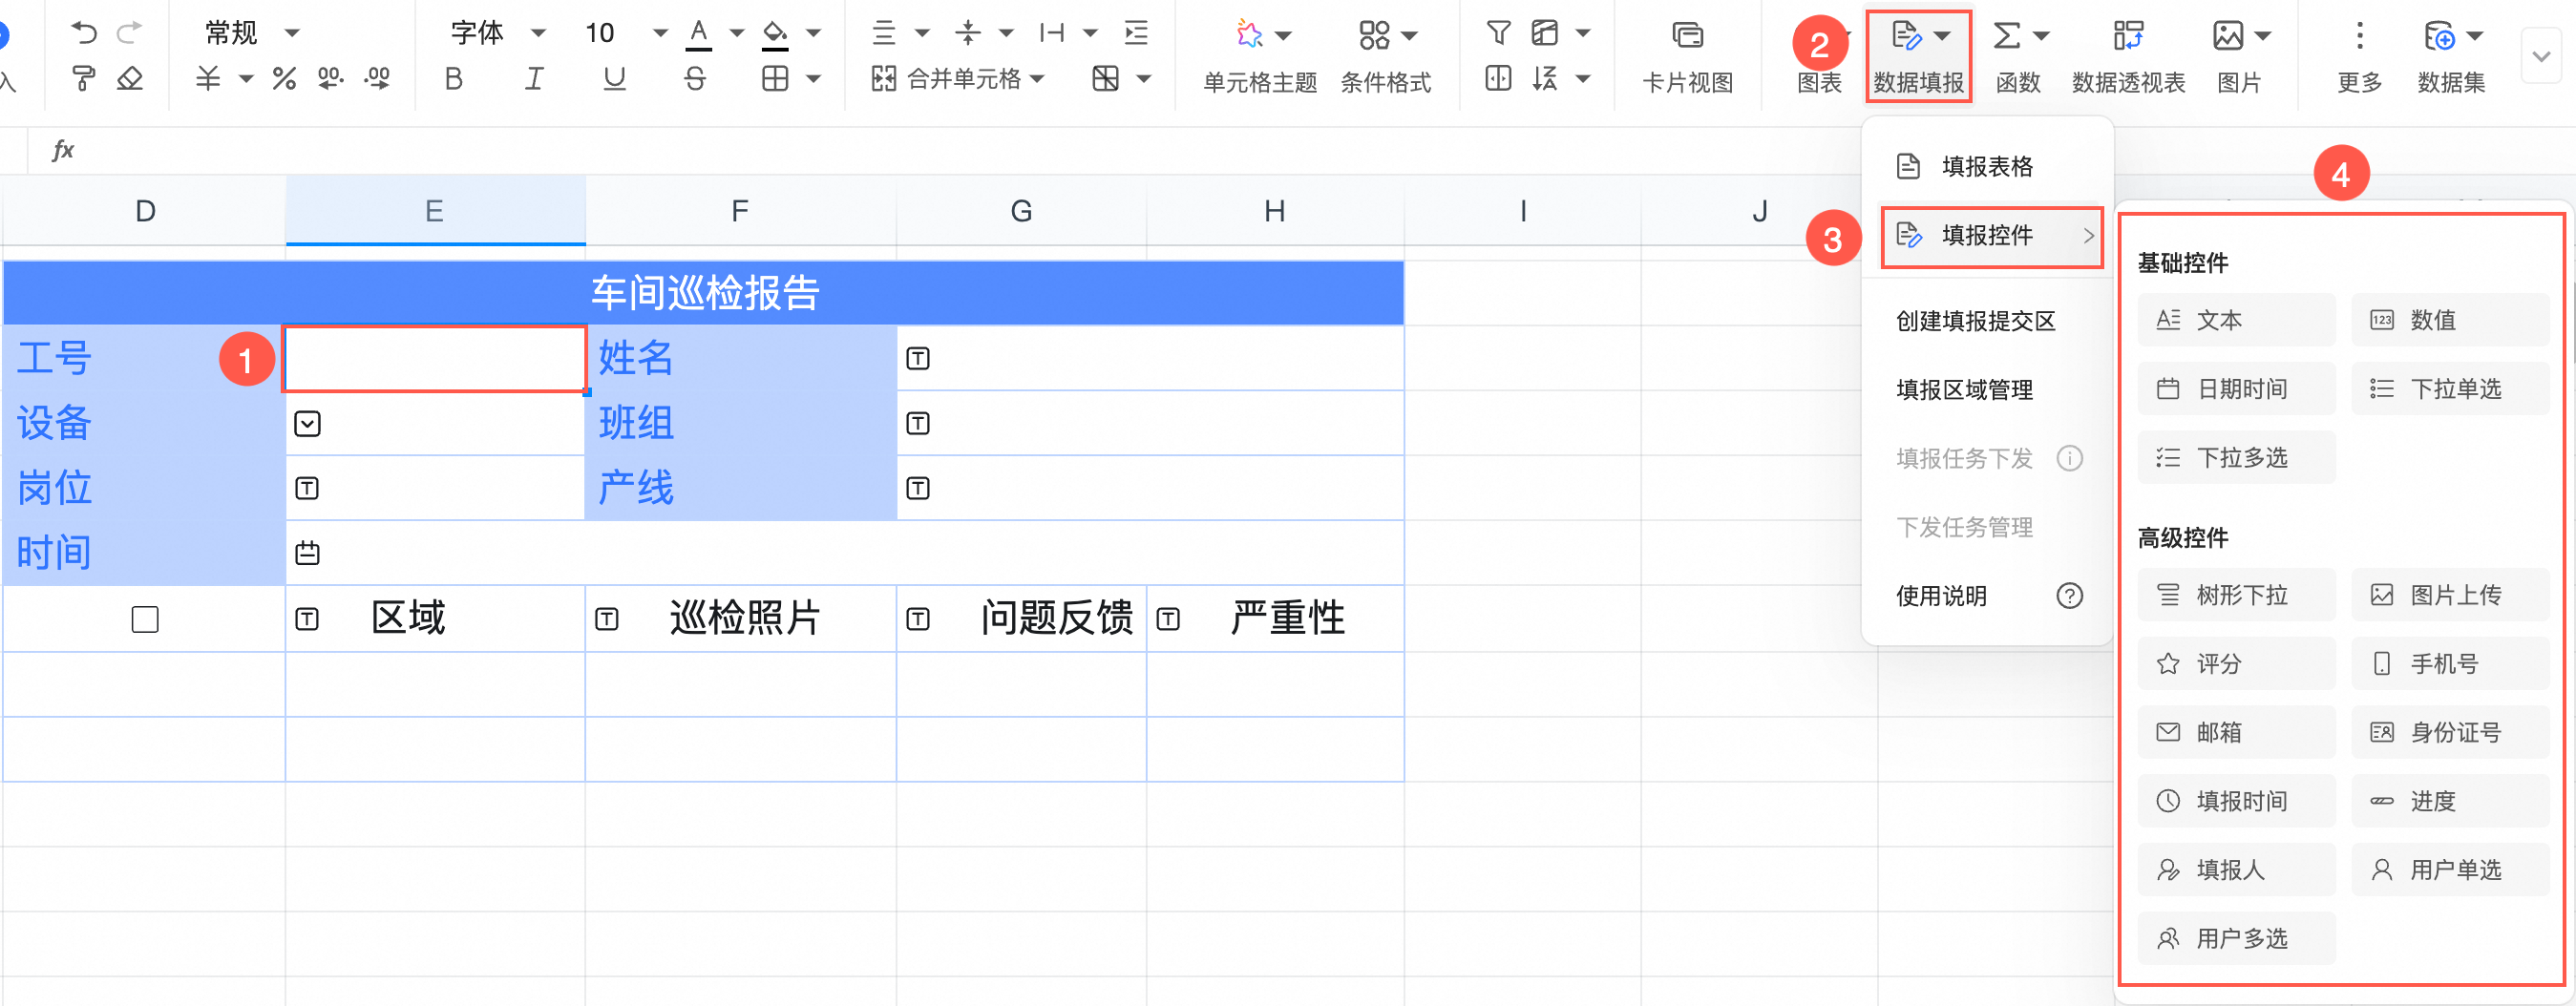Click the date control icon beside 时间
This screenshot has height=1006, width=2576.
point(307,553)
